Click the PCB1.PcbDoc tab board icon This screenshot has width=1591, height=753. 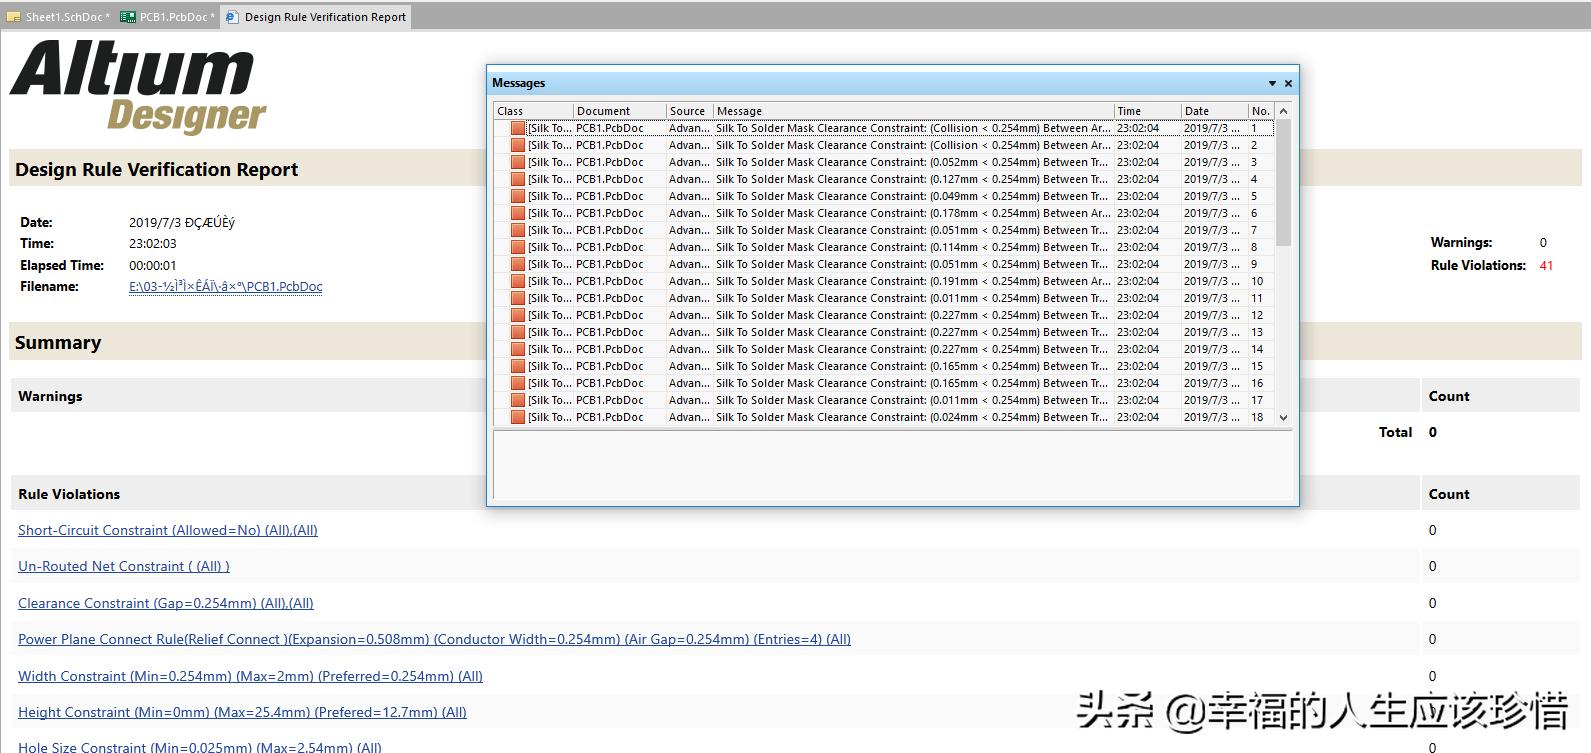point(128,17)
